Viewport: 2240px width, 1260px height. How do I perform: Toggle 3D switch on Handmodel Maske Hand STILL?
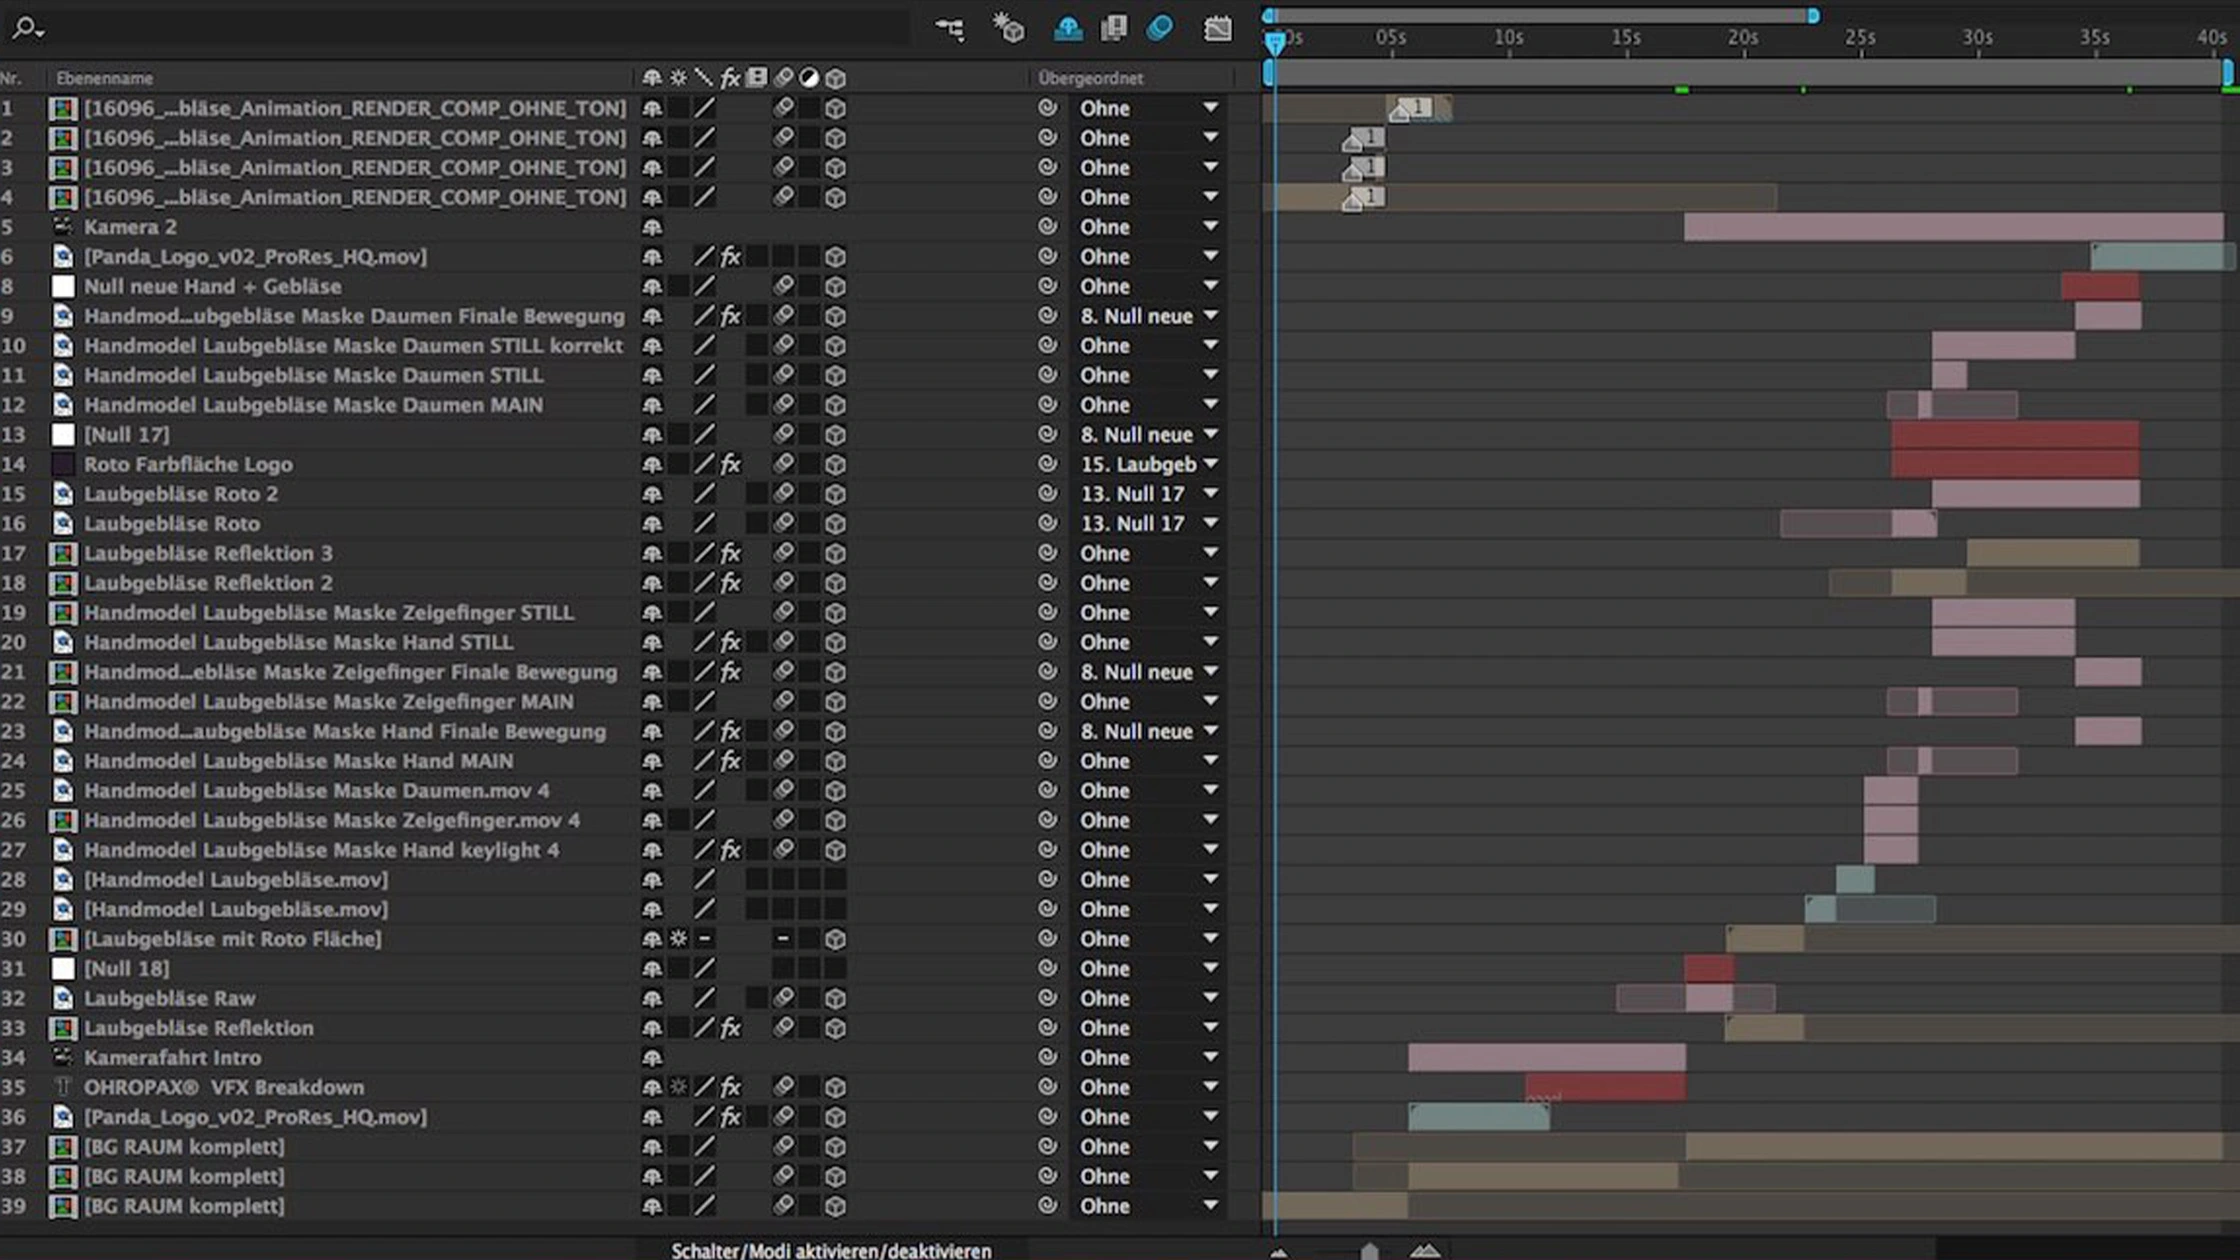(x=835, y=642)
